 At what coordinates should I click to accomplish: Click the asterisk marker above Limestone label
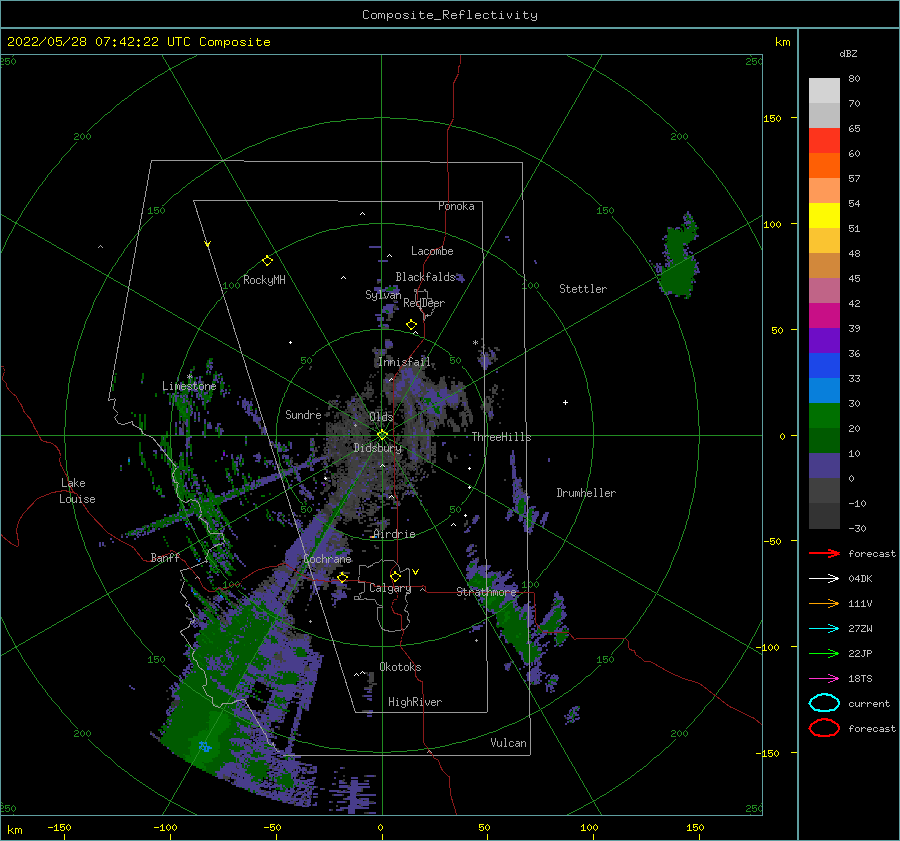tap(189, 378)
